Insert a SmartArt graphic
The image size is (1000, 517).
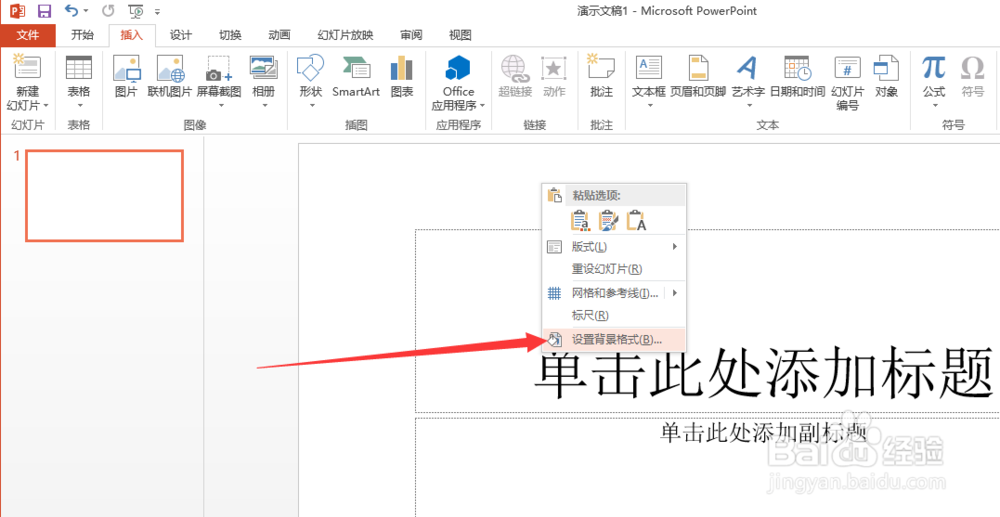[356, 75]
